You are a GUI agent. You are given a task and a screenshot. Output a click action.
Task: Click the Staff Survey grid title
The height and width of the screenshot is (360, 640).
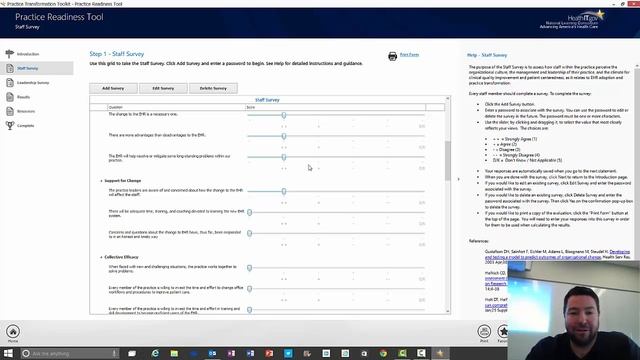267,100
